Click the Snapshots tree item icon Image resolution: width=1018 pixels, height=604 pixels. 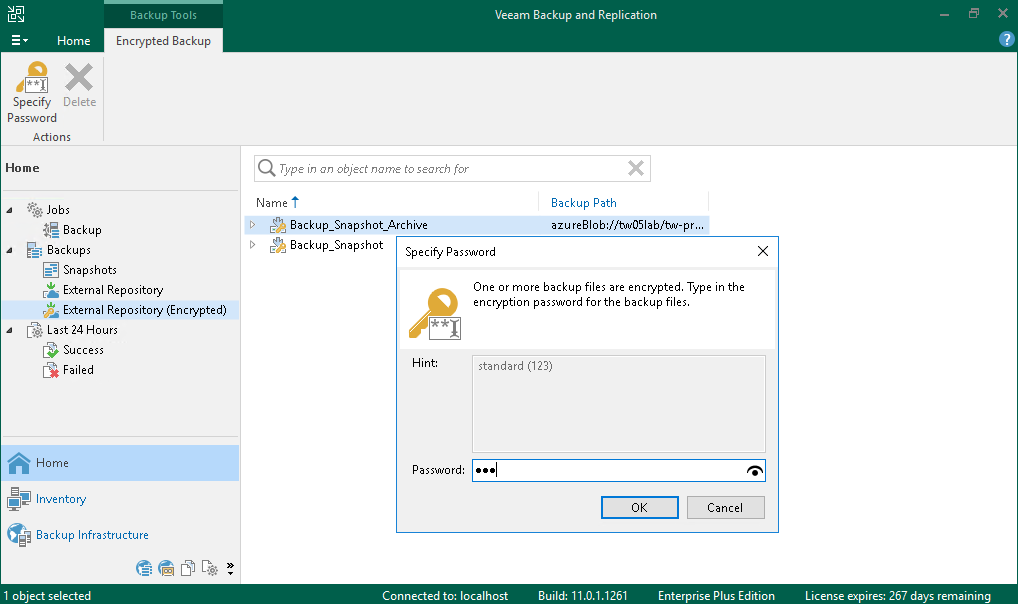[x=51, y=270]
